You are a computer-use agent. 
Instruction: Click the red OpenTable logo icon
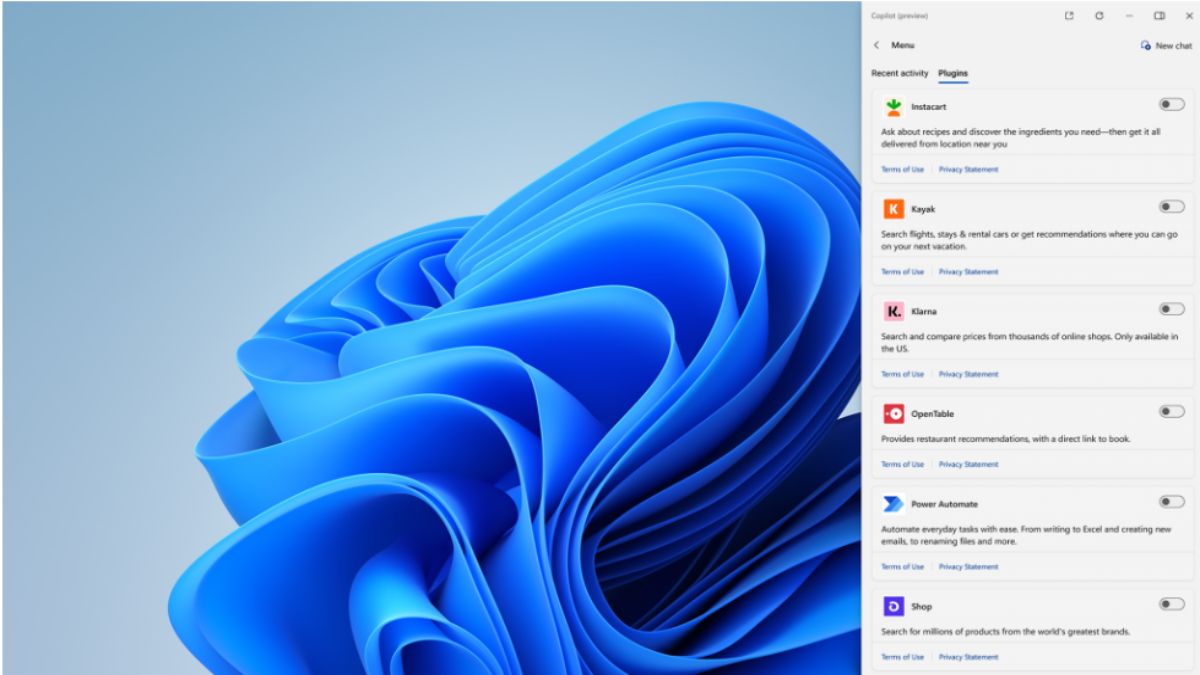[893, 414]
